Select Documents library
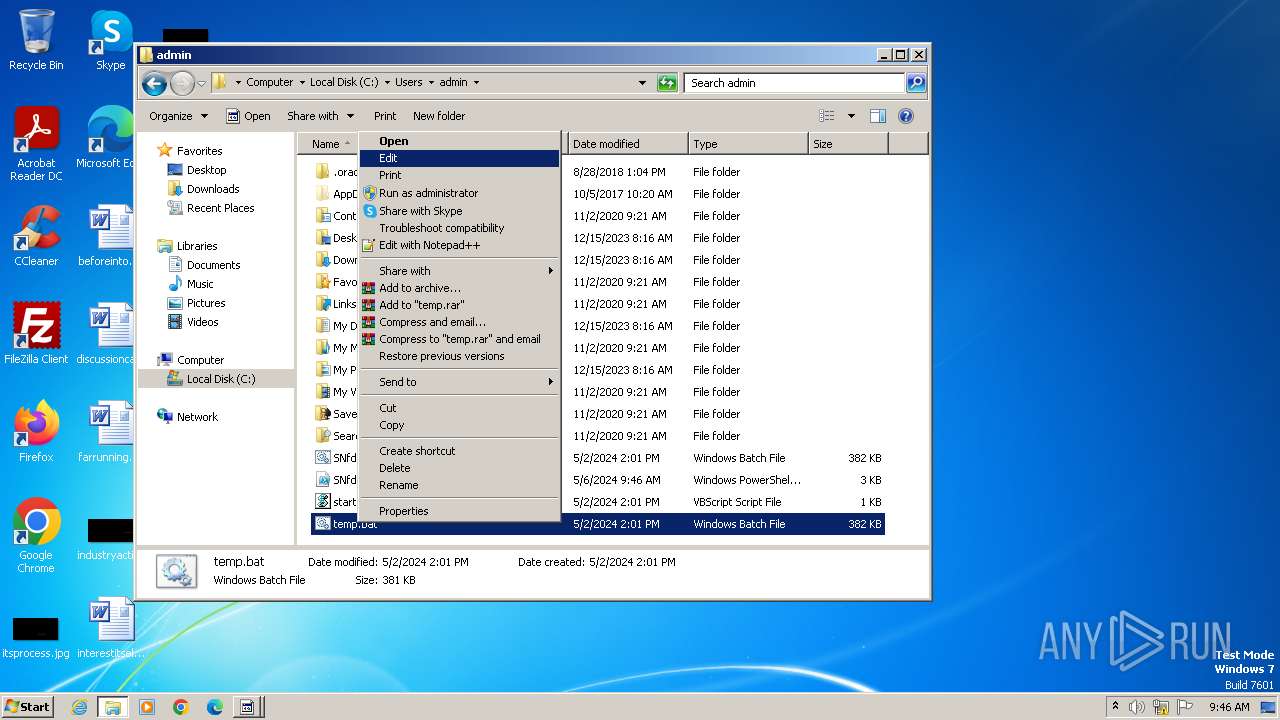This screenshot has width=1280, height=720. click(x=213, y=265)
